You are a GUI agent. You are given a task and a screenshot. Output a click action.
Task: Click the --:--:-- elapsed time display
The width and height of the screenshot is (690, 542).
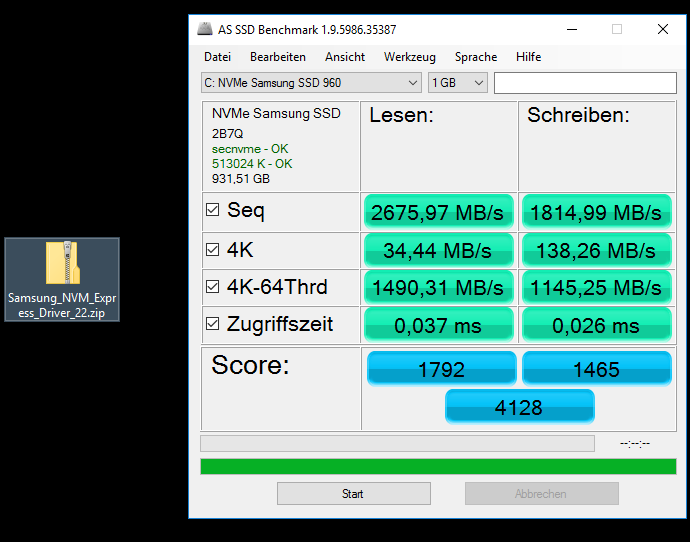635,443
